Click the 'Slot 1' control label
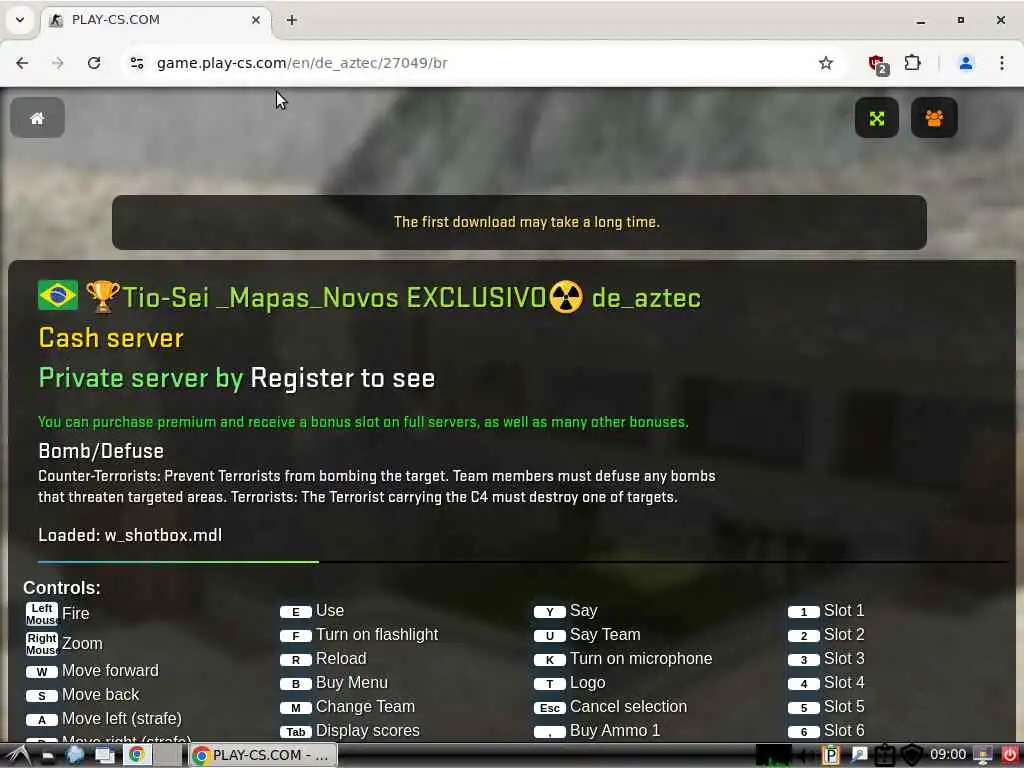This screenshot has width=1024, height=768. pyautogui.click(x=844, y=611)
